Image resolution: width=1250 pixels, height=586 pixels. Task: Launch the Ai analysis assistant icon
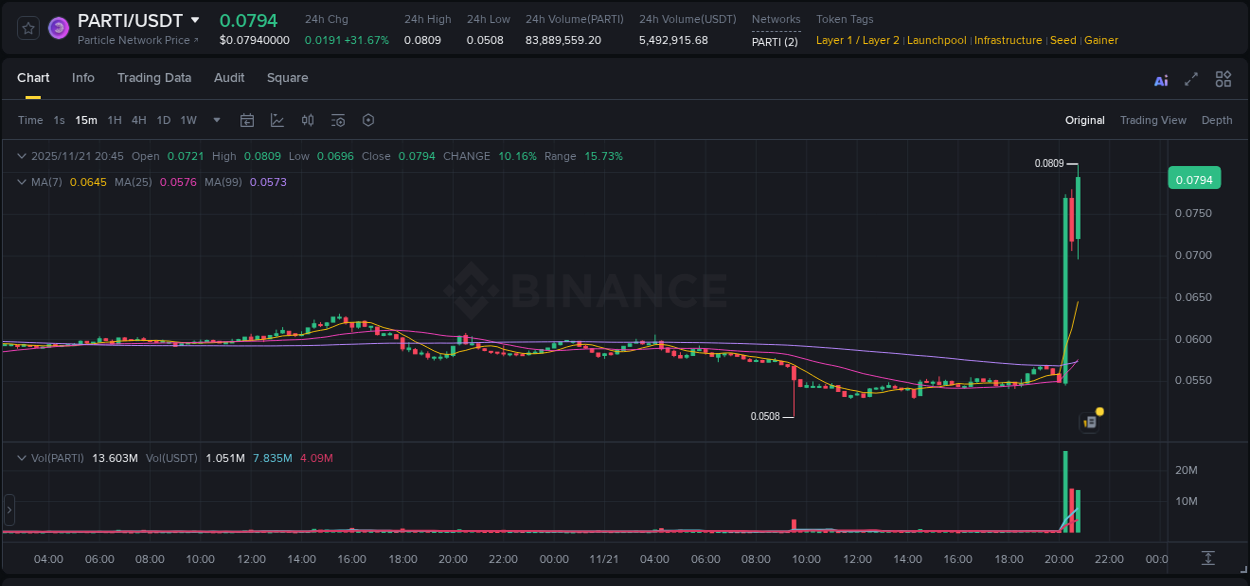(x=1161, y=79)
